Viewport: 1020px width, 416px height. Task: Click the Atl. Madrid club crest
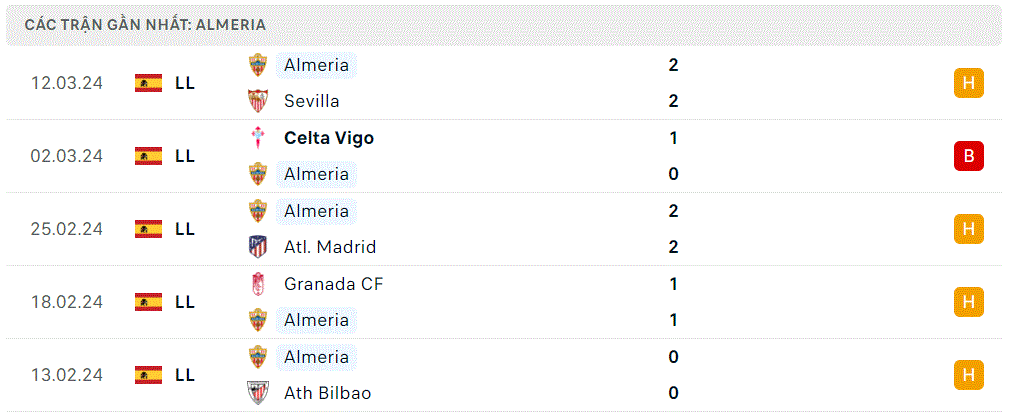click(x=258, y=247)
